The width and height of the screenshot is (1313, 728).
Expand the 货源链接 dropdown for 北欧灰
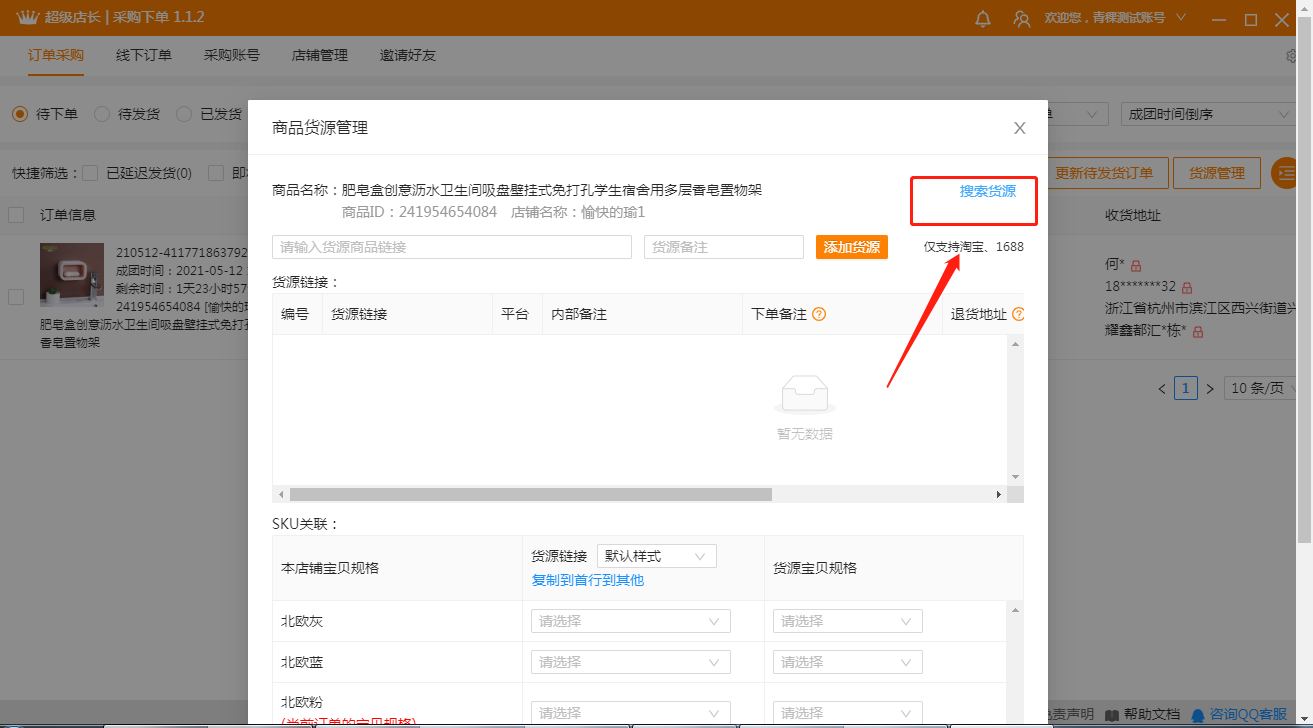[630, 621]
